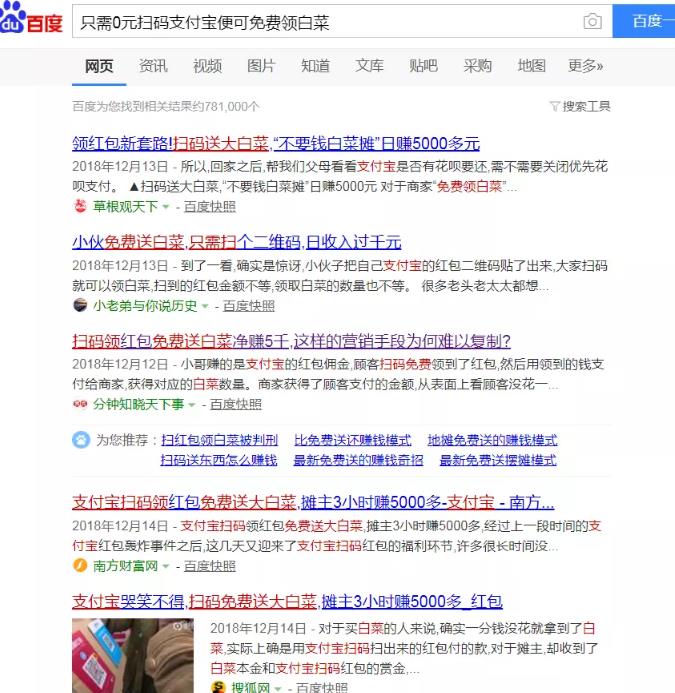Click the 小老弟与你说历史 source icon
This screenshot has height=693, width=675.
[x=81, y=305]
